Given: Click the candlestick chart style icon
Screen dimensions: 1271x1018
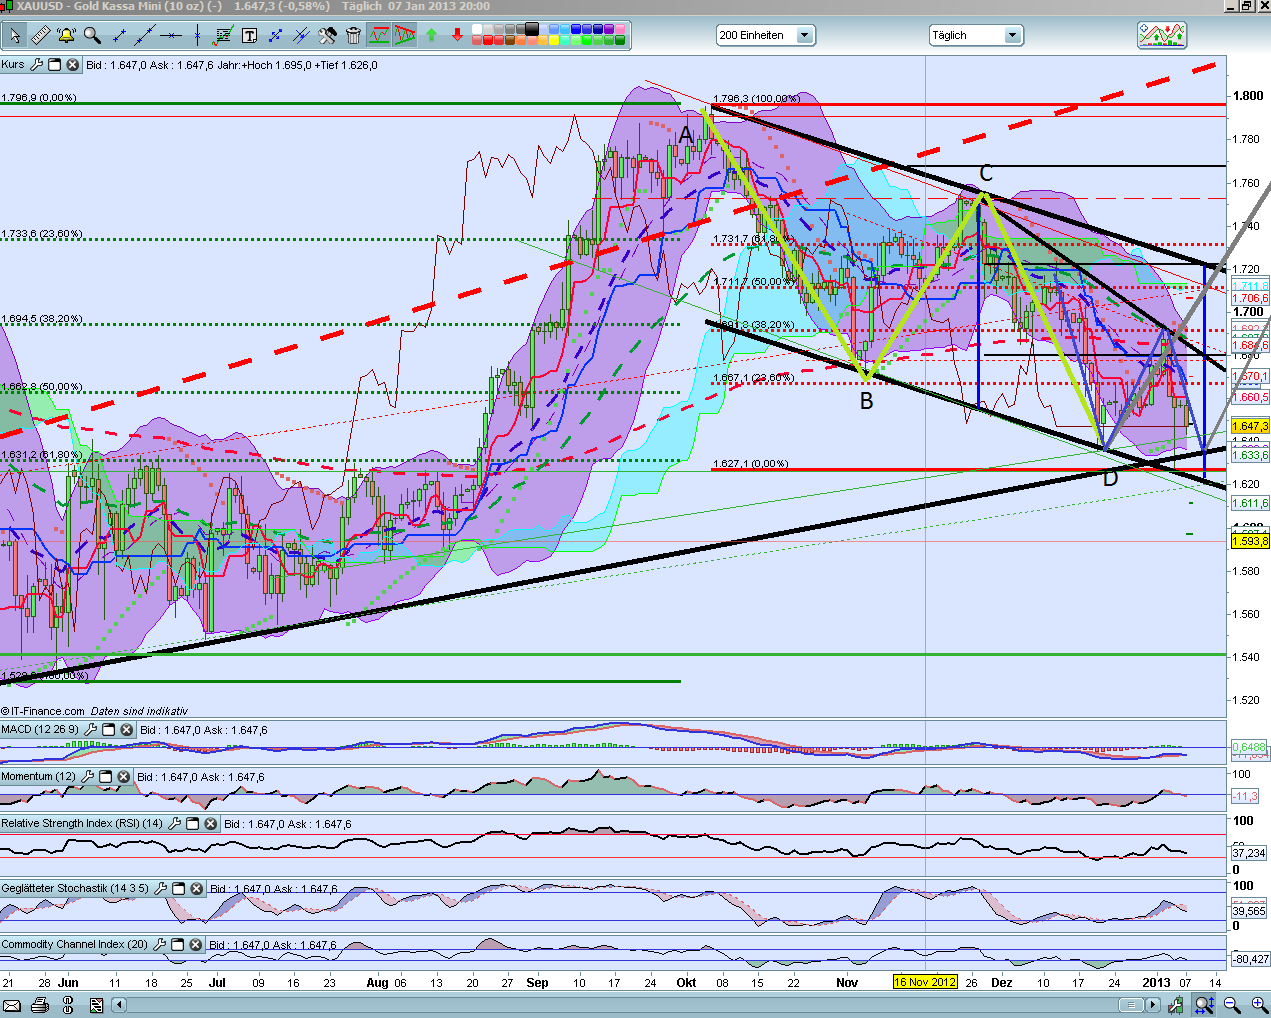Looking at the screenshot, I should pos(1176,1005).
